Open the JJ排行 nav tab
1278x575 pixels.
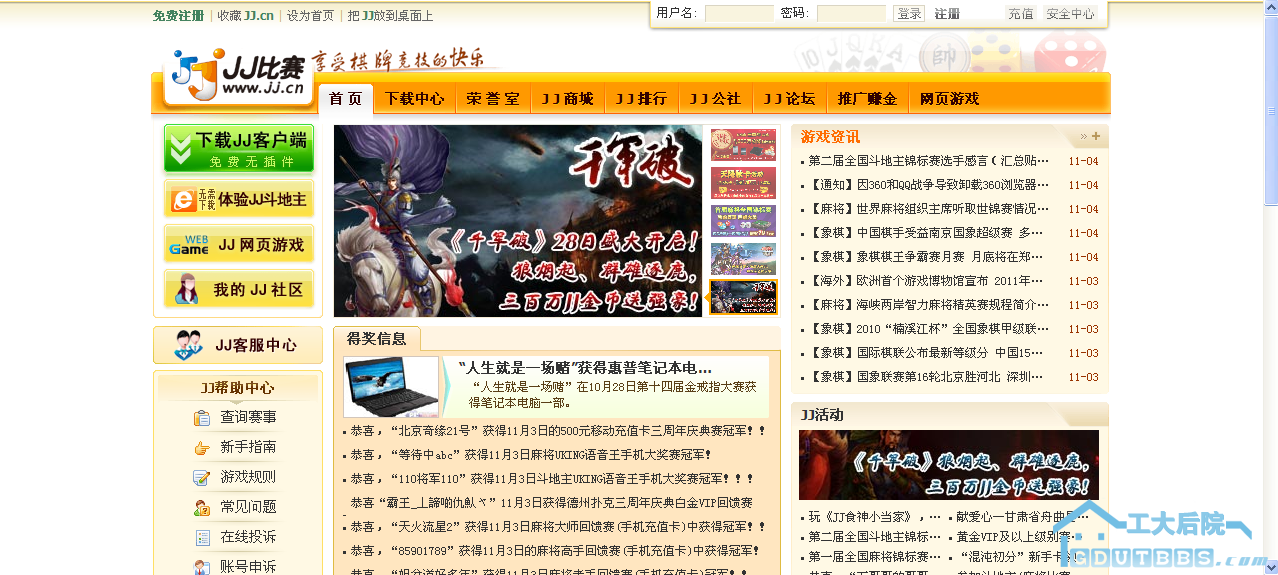[641, 99]
